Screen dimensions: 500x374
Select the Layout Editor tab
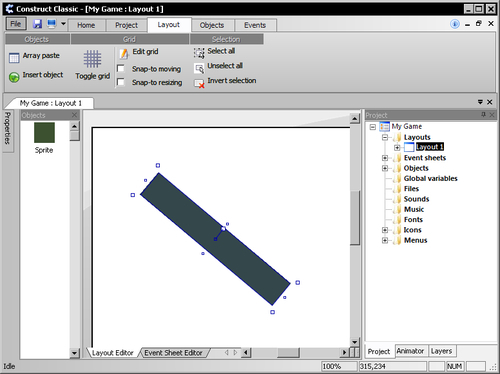click(112, 353)
